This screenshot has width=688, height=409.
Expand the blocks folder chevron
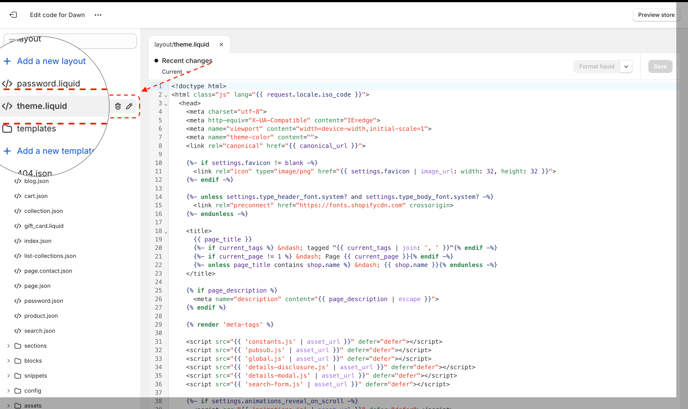[x=8, y=361]
